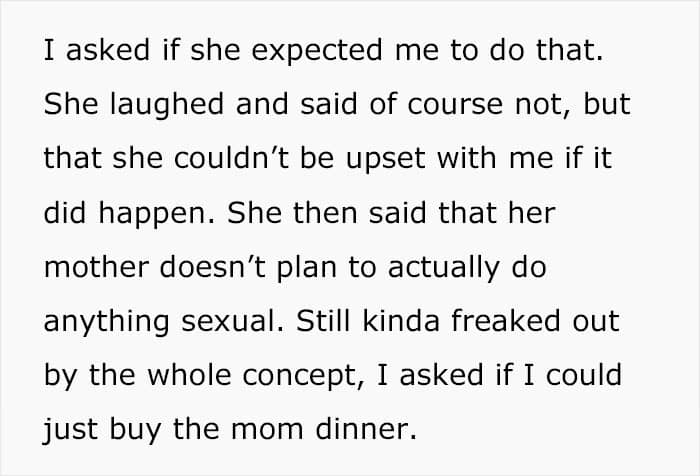Click the word "laughed" in second line
Screen dimensions: 700x476
(167, 105)
